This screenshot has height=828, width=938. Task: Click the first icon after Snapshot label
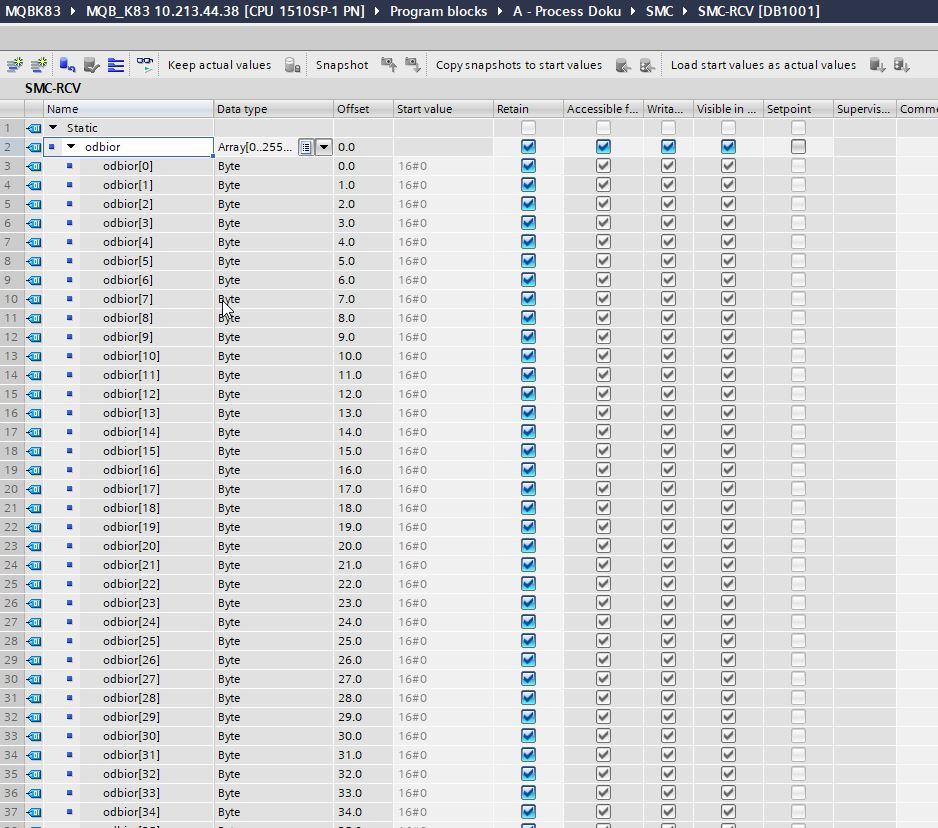[x=388, y=65]
